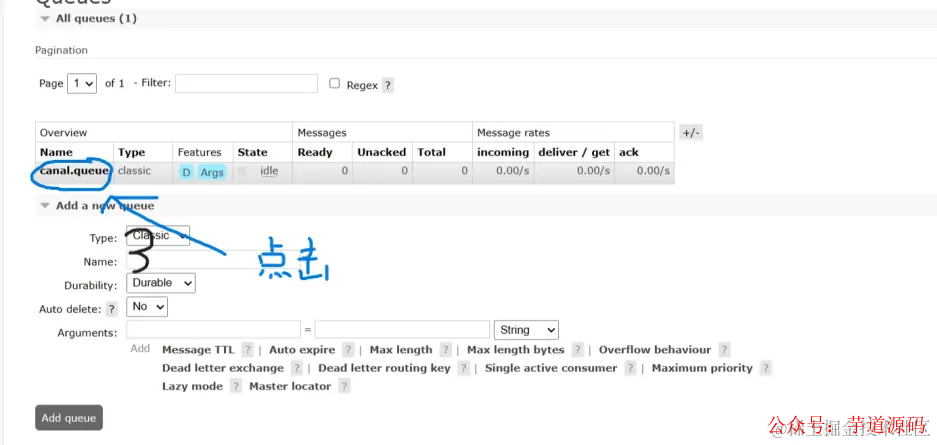Screen dimensions: 937x445
Task: Open the Regex help question mark
Action: click(388, 85)
